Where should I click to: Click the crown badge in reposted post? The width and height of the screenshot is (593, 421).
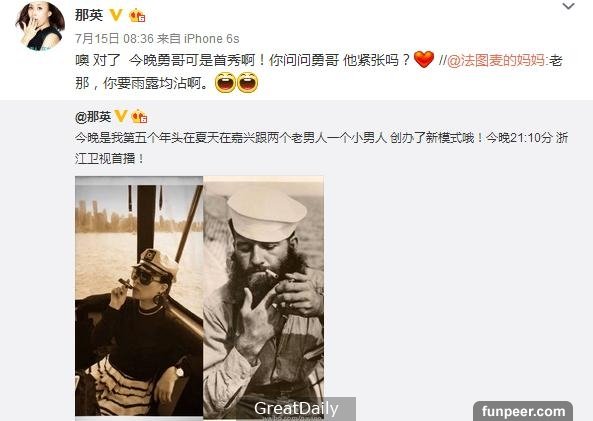(x=139, y=117)
